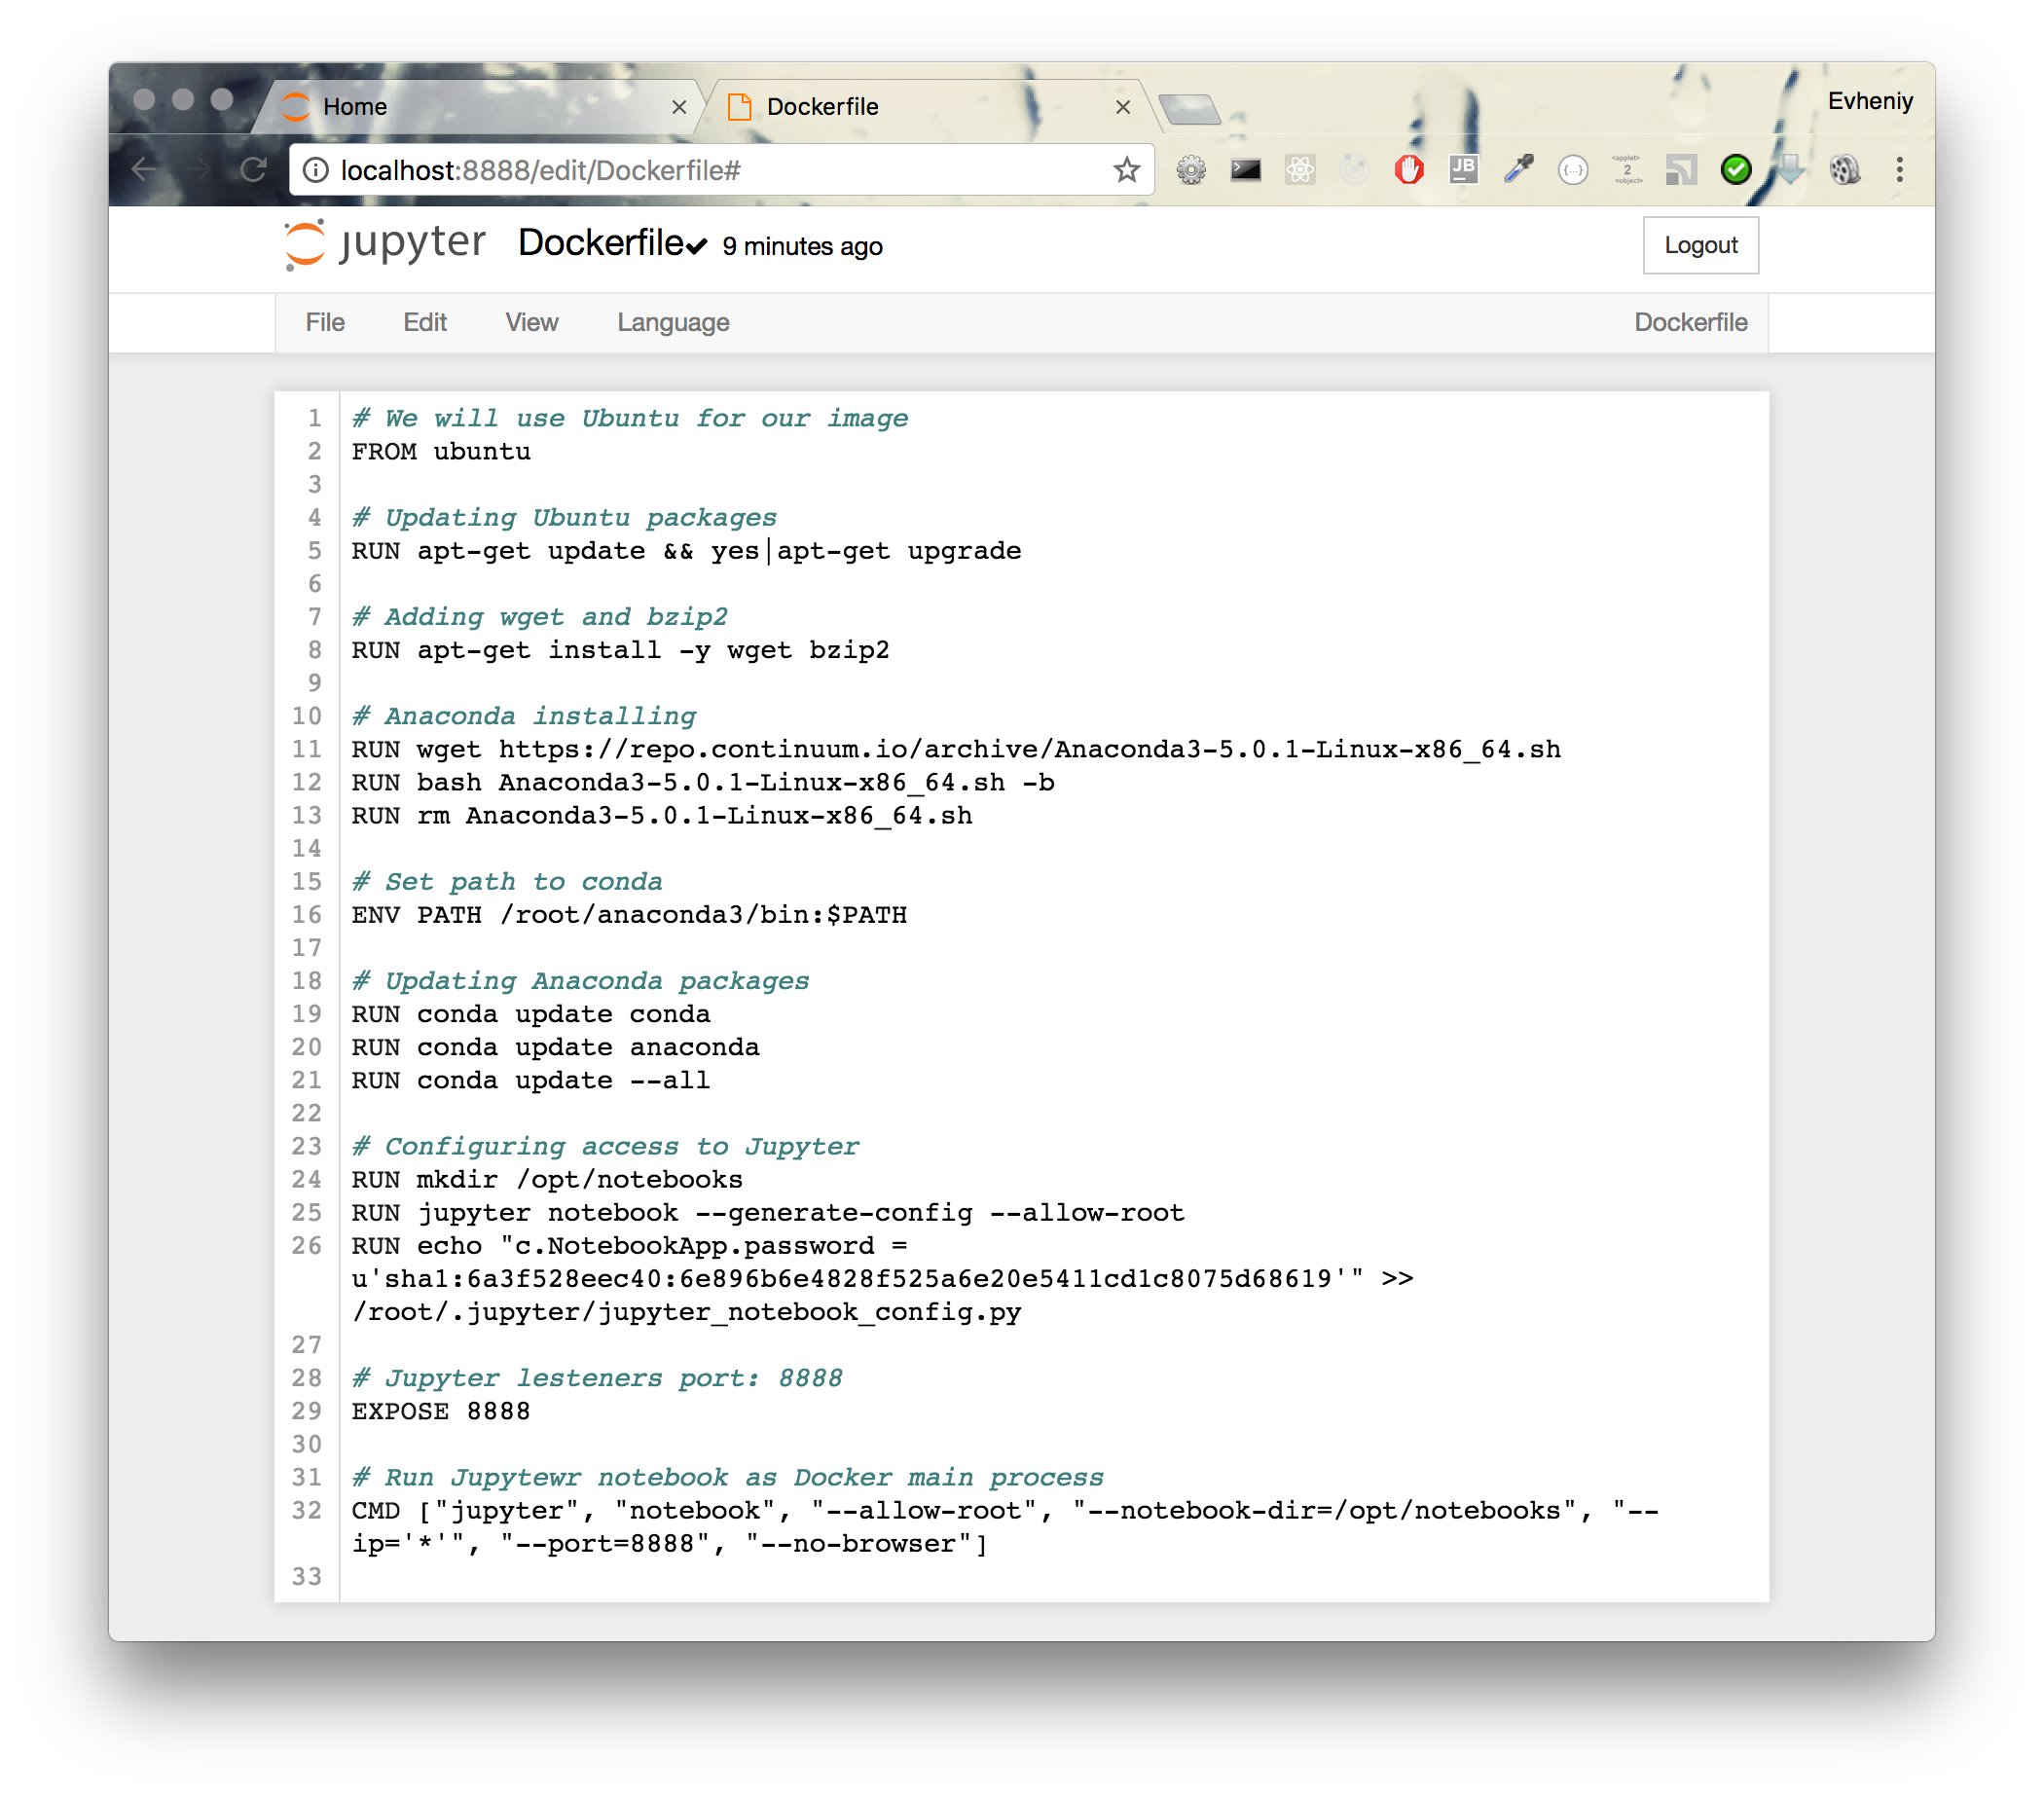Click the '# Set path to conda' comment
This screenshot has height=1797, width=2044.
[507, 881]
